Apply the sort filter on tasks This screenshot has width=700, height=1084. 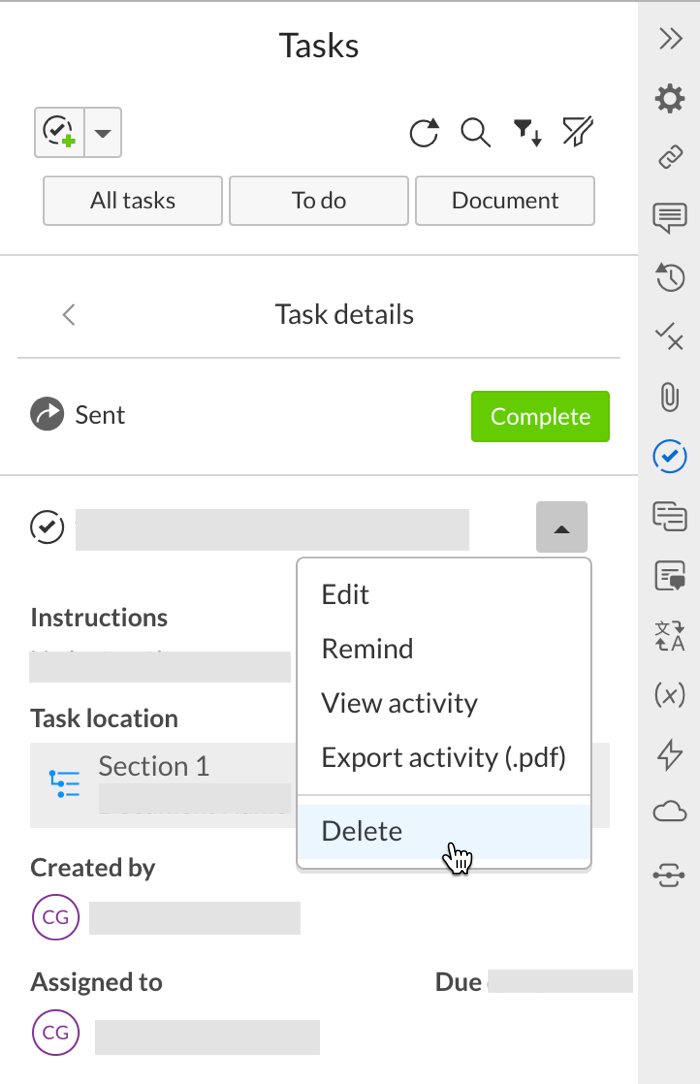[527, 133]
